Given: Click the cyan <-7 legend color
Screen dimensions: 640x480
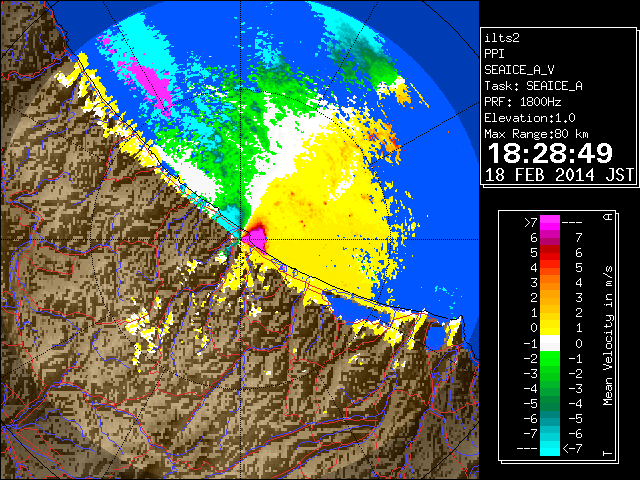Looking at the screenshot, I should click(x=550, y=448).
